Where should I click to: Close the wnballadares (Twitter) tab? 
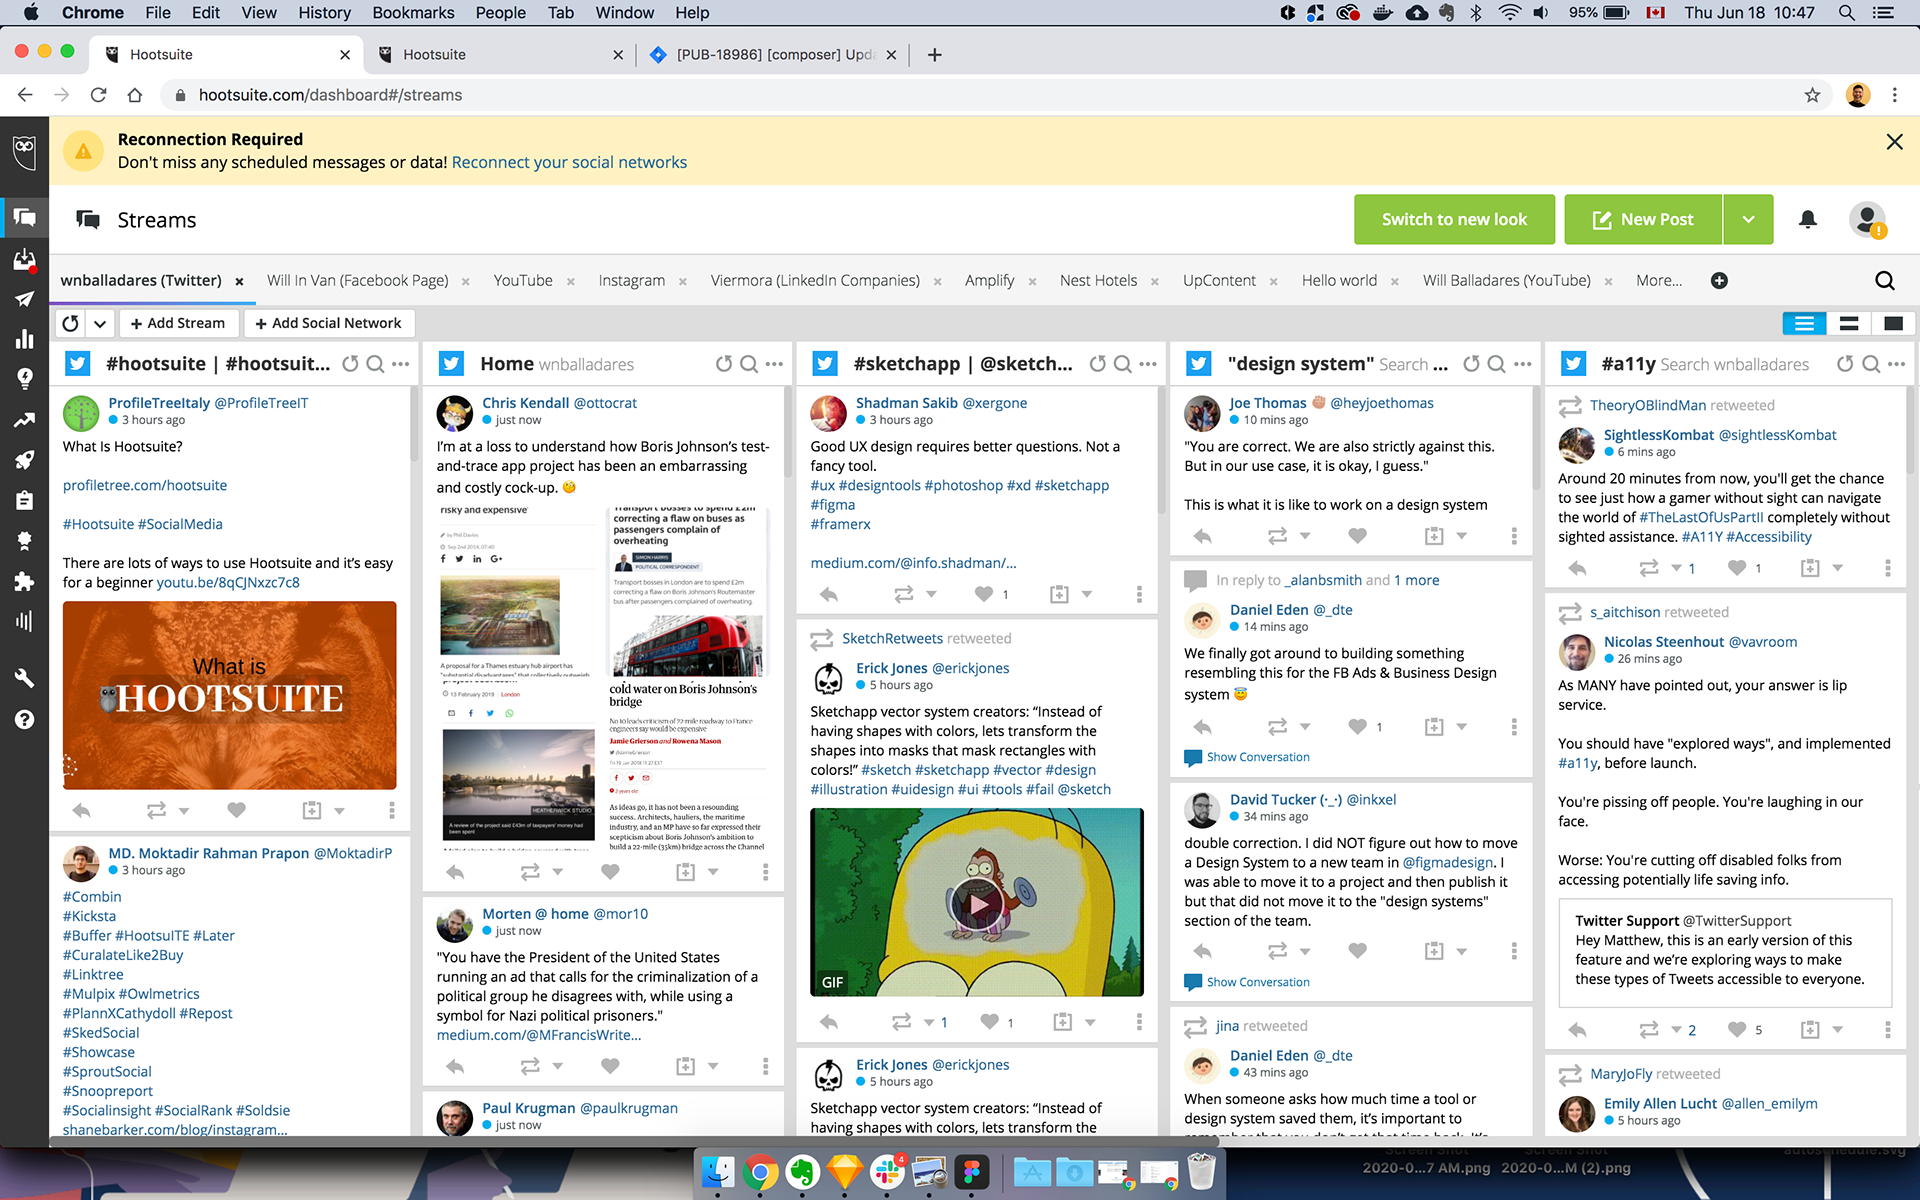pos(239,282)
